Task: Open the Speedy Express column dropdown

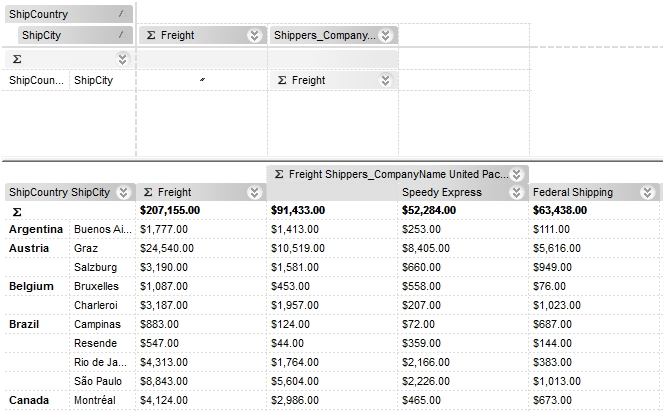Action: tap(517, 192)
